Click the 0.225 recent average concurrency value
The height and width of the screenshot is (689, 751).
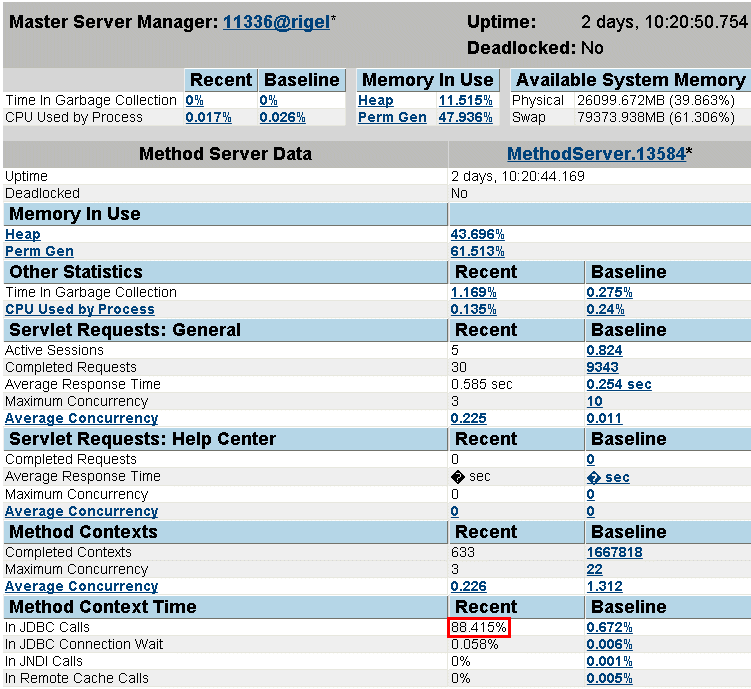tap(468, 418)
